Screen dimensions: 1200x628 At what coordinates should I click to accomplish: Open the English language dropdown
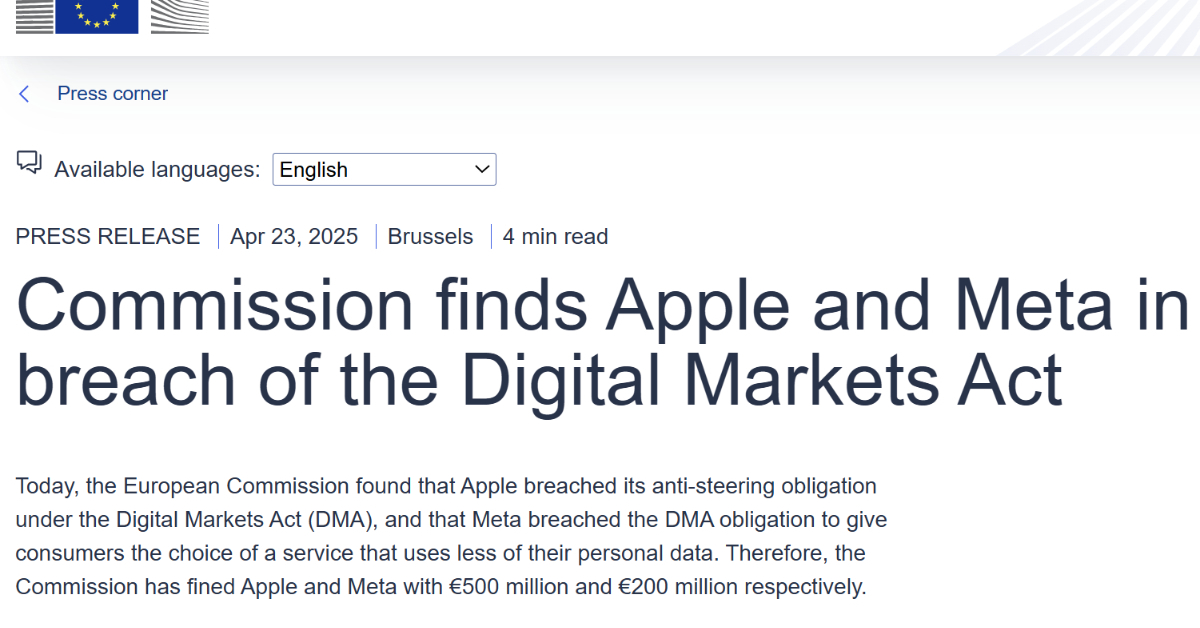pyautogui.click(x=384, y=170)
